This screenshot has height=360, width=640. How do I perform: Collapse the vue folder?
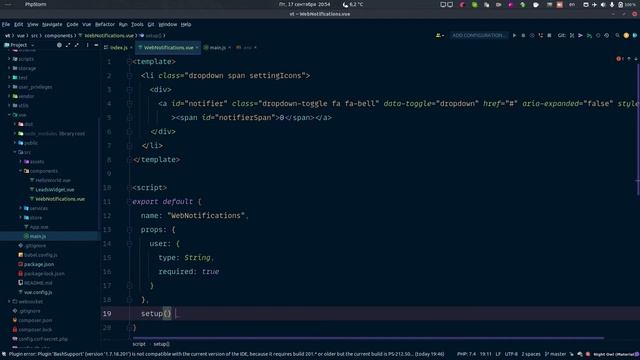[x=9, y=115]
